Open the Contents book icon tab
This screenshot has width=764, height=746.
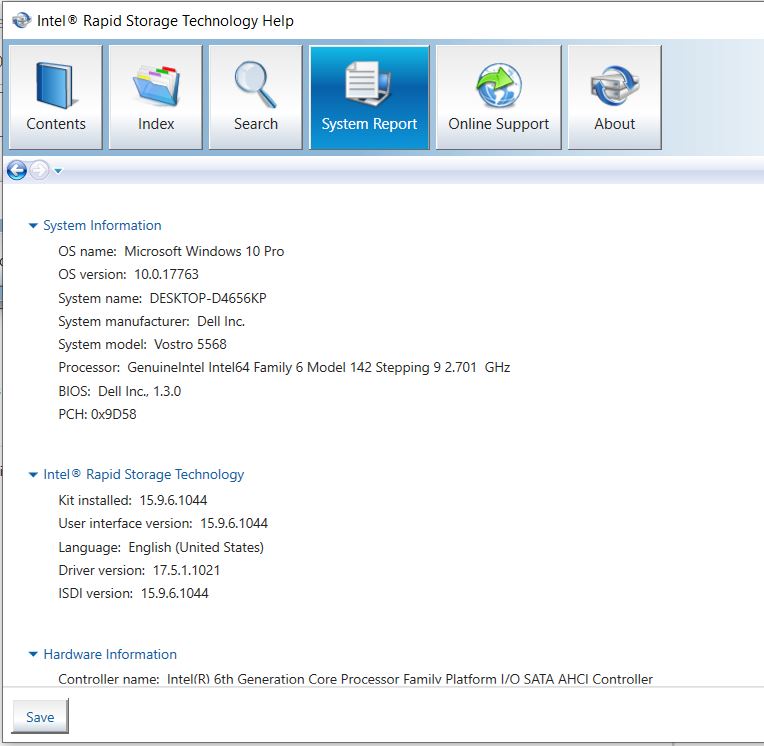56,97
